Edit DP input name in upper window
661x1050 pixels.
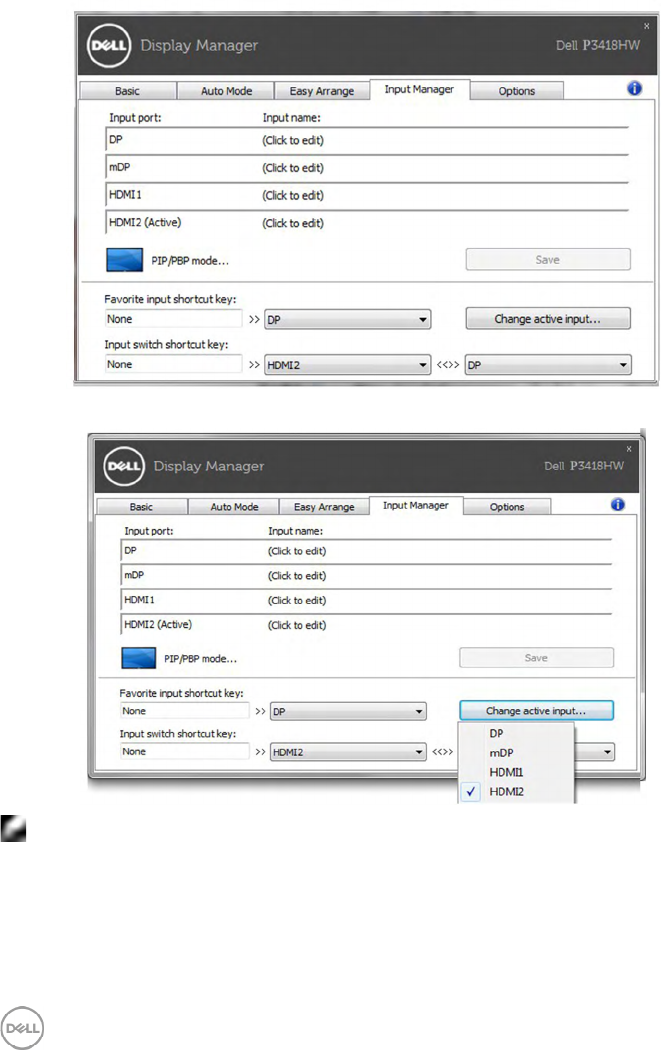[x=293, y=141]
